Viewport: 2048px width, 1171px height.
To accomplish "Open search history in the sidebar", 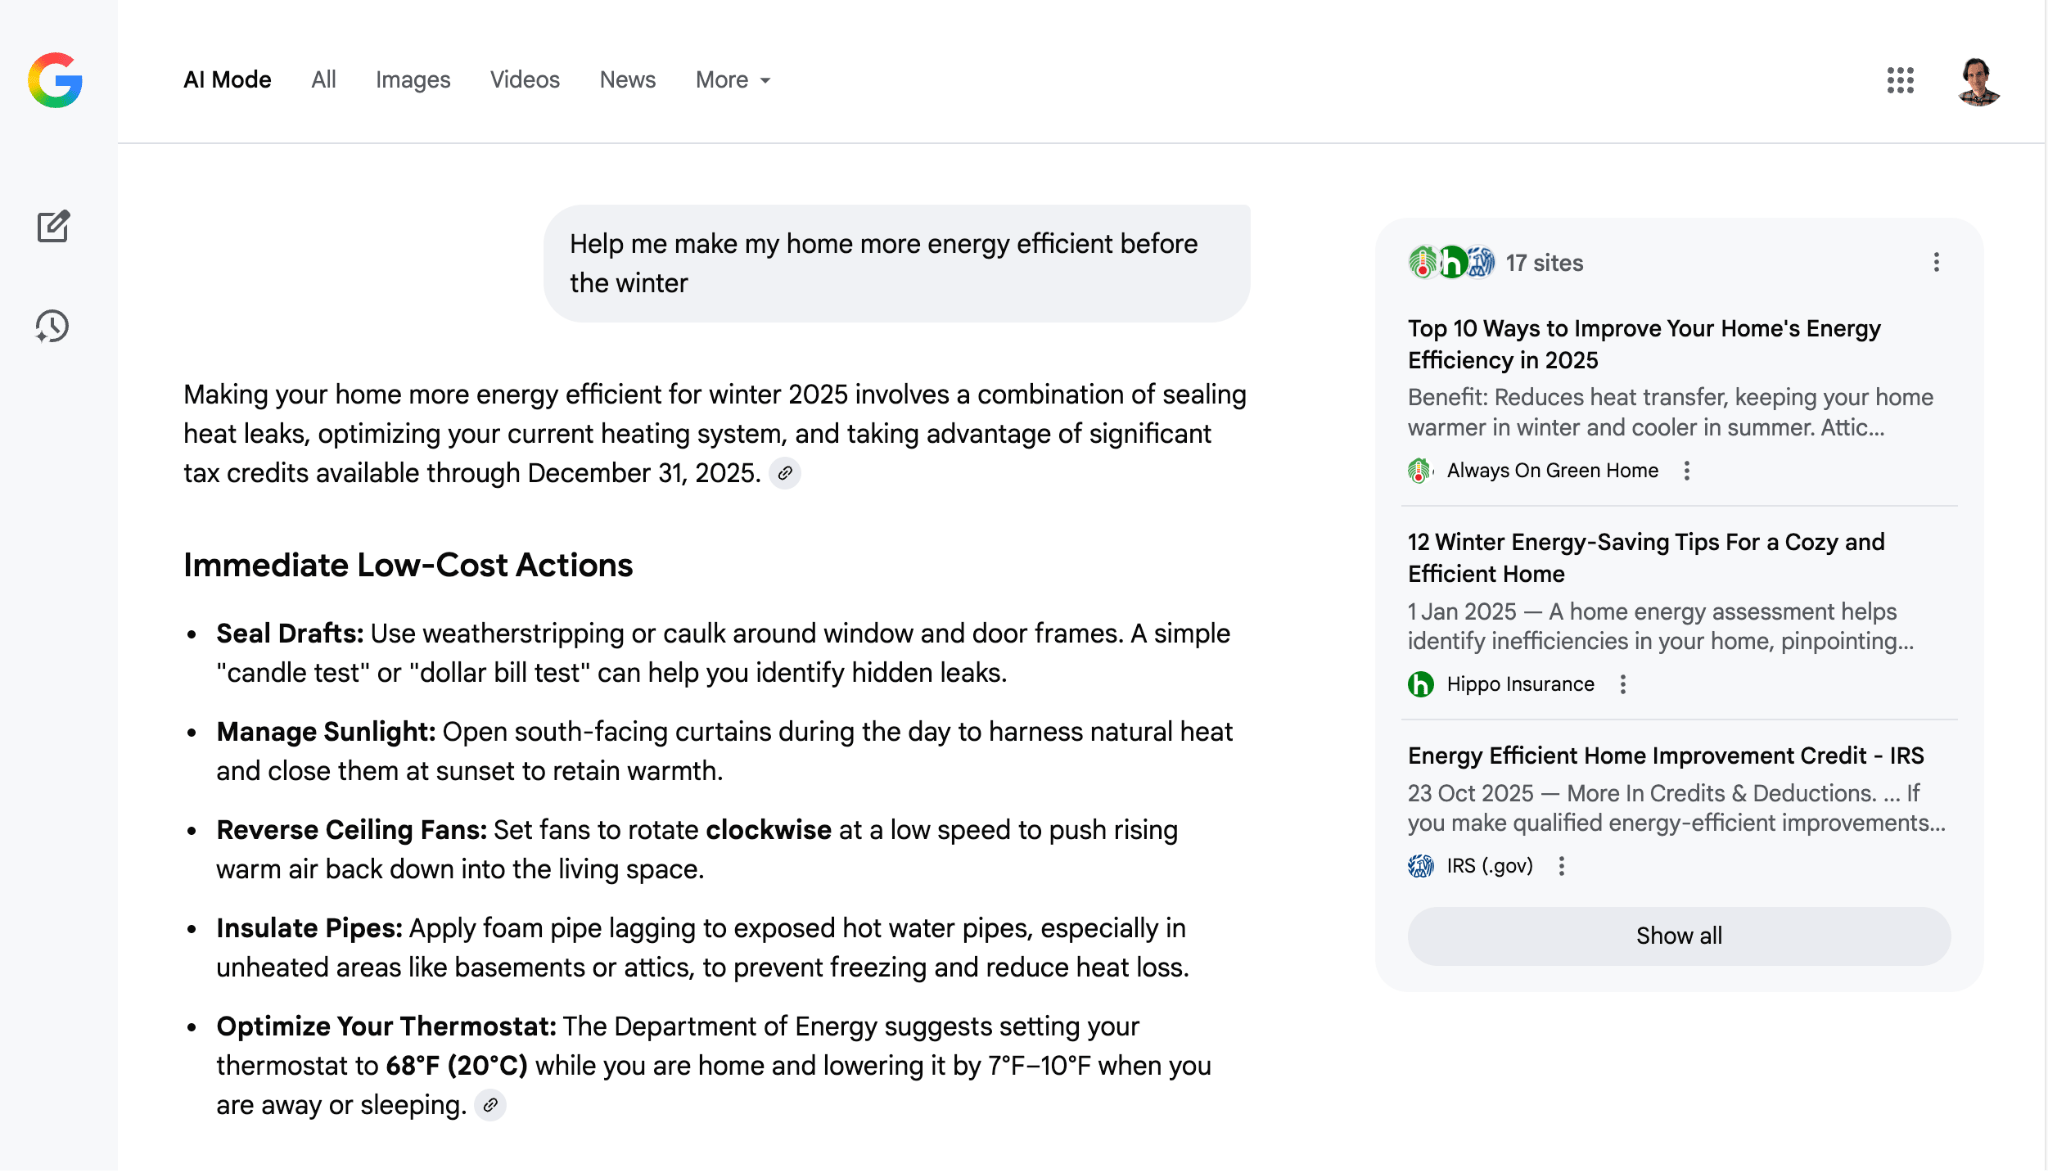I will point(53,326).
